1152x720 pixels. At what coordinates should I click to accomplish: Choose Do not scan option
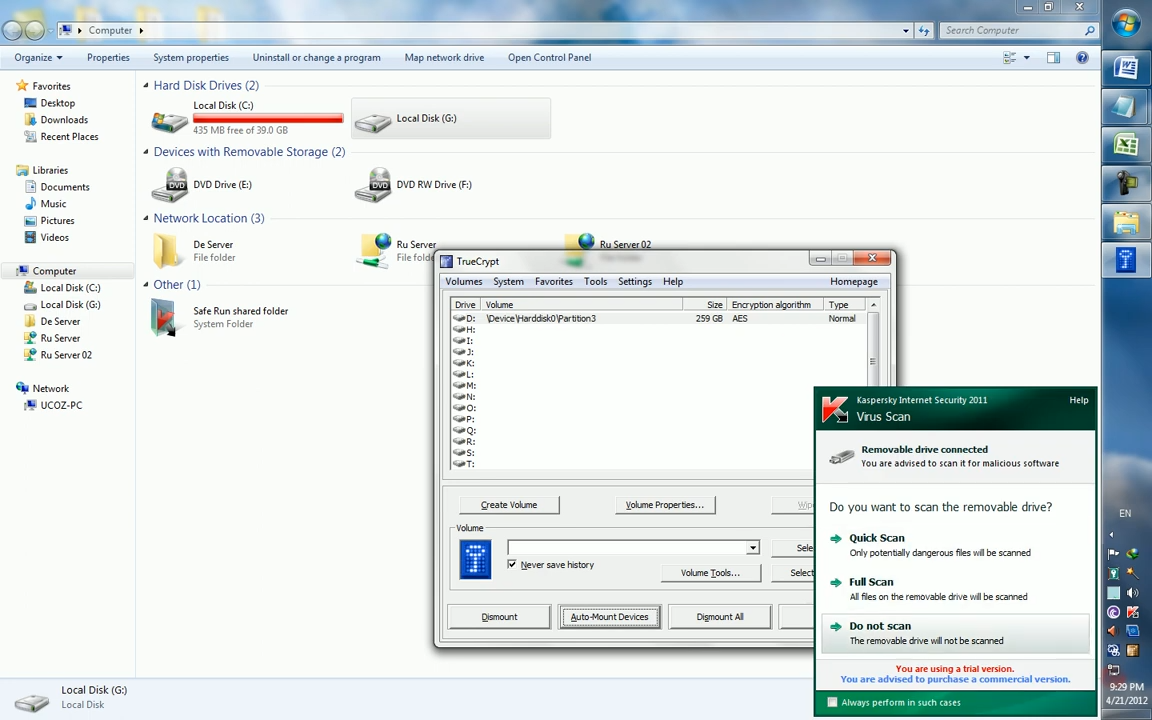955,633
